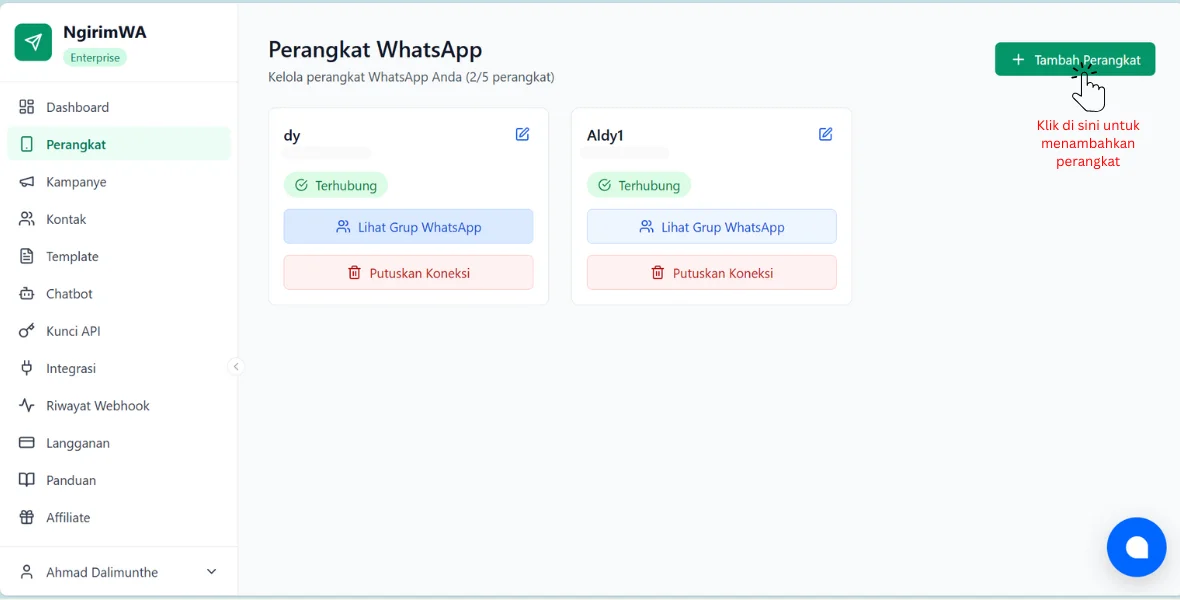The height and width of the screenshot is (600, 1180).
Task: Open the Kontak section
Action: pos(119,219)
